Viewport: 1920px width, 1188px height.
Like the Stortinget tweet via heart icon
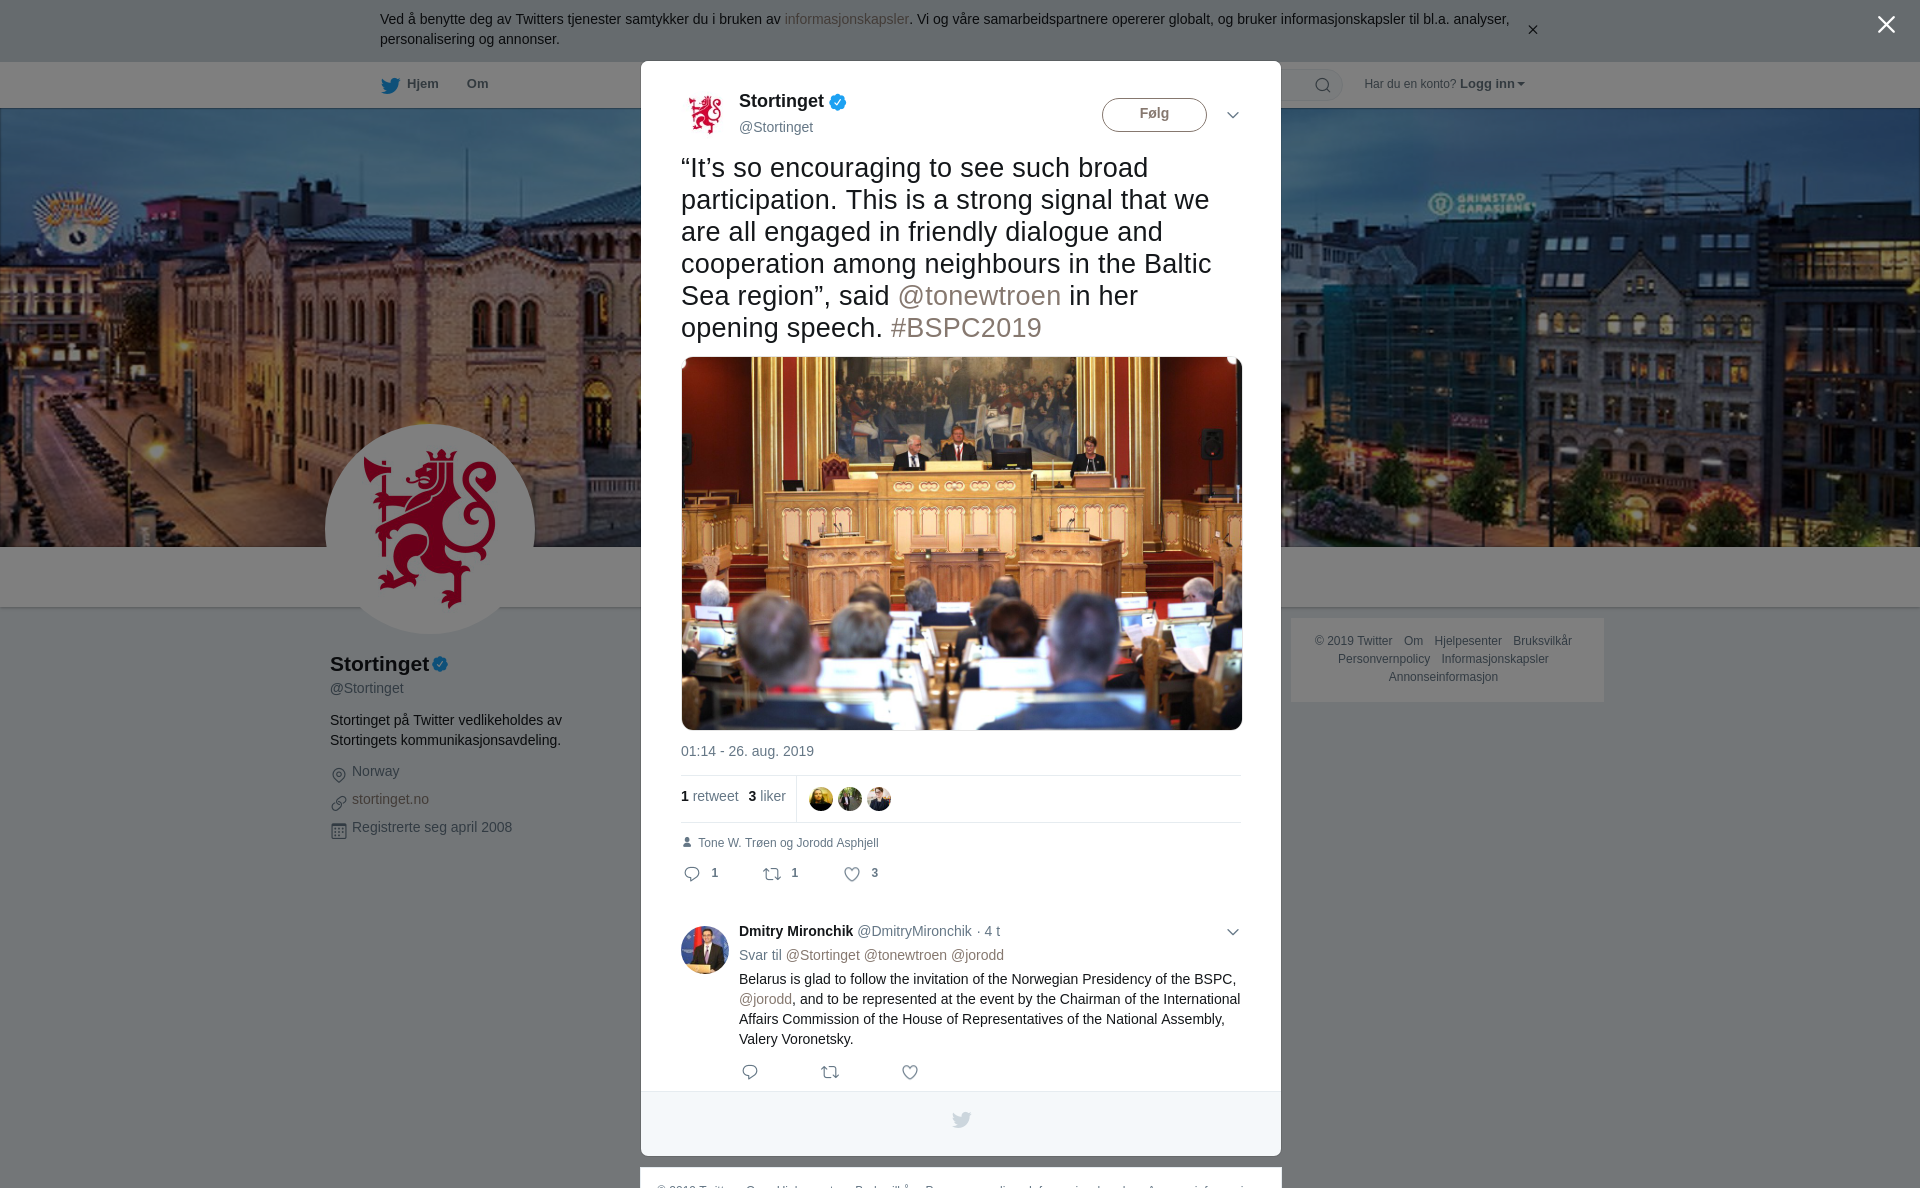(852, 874)
